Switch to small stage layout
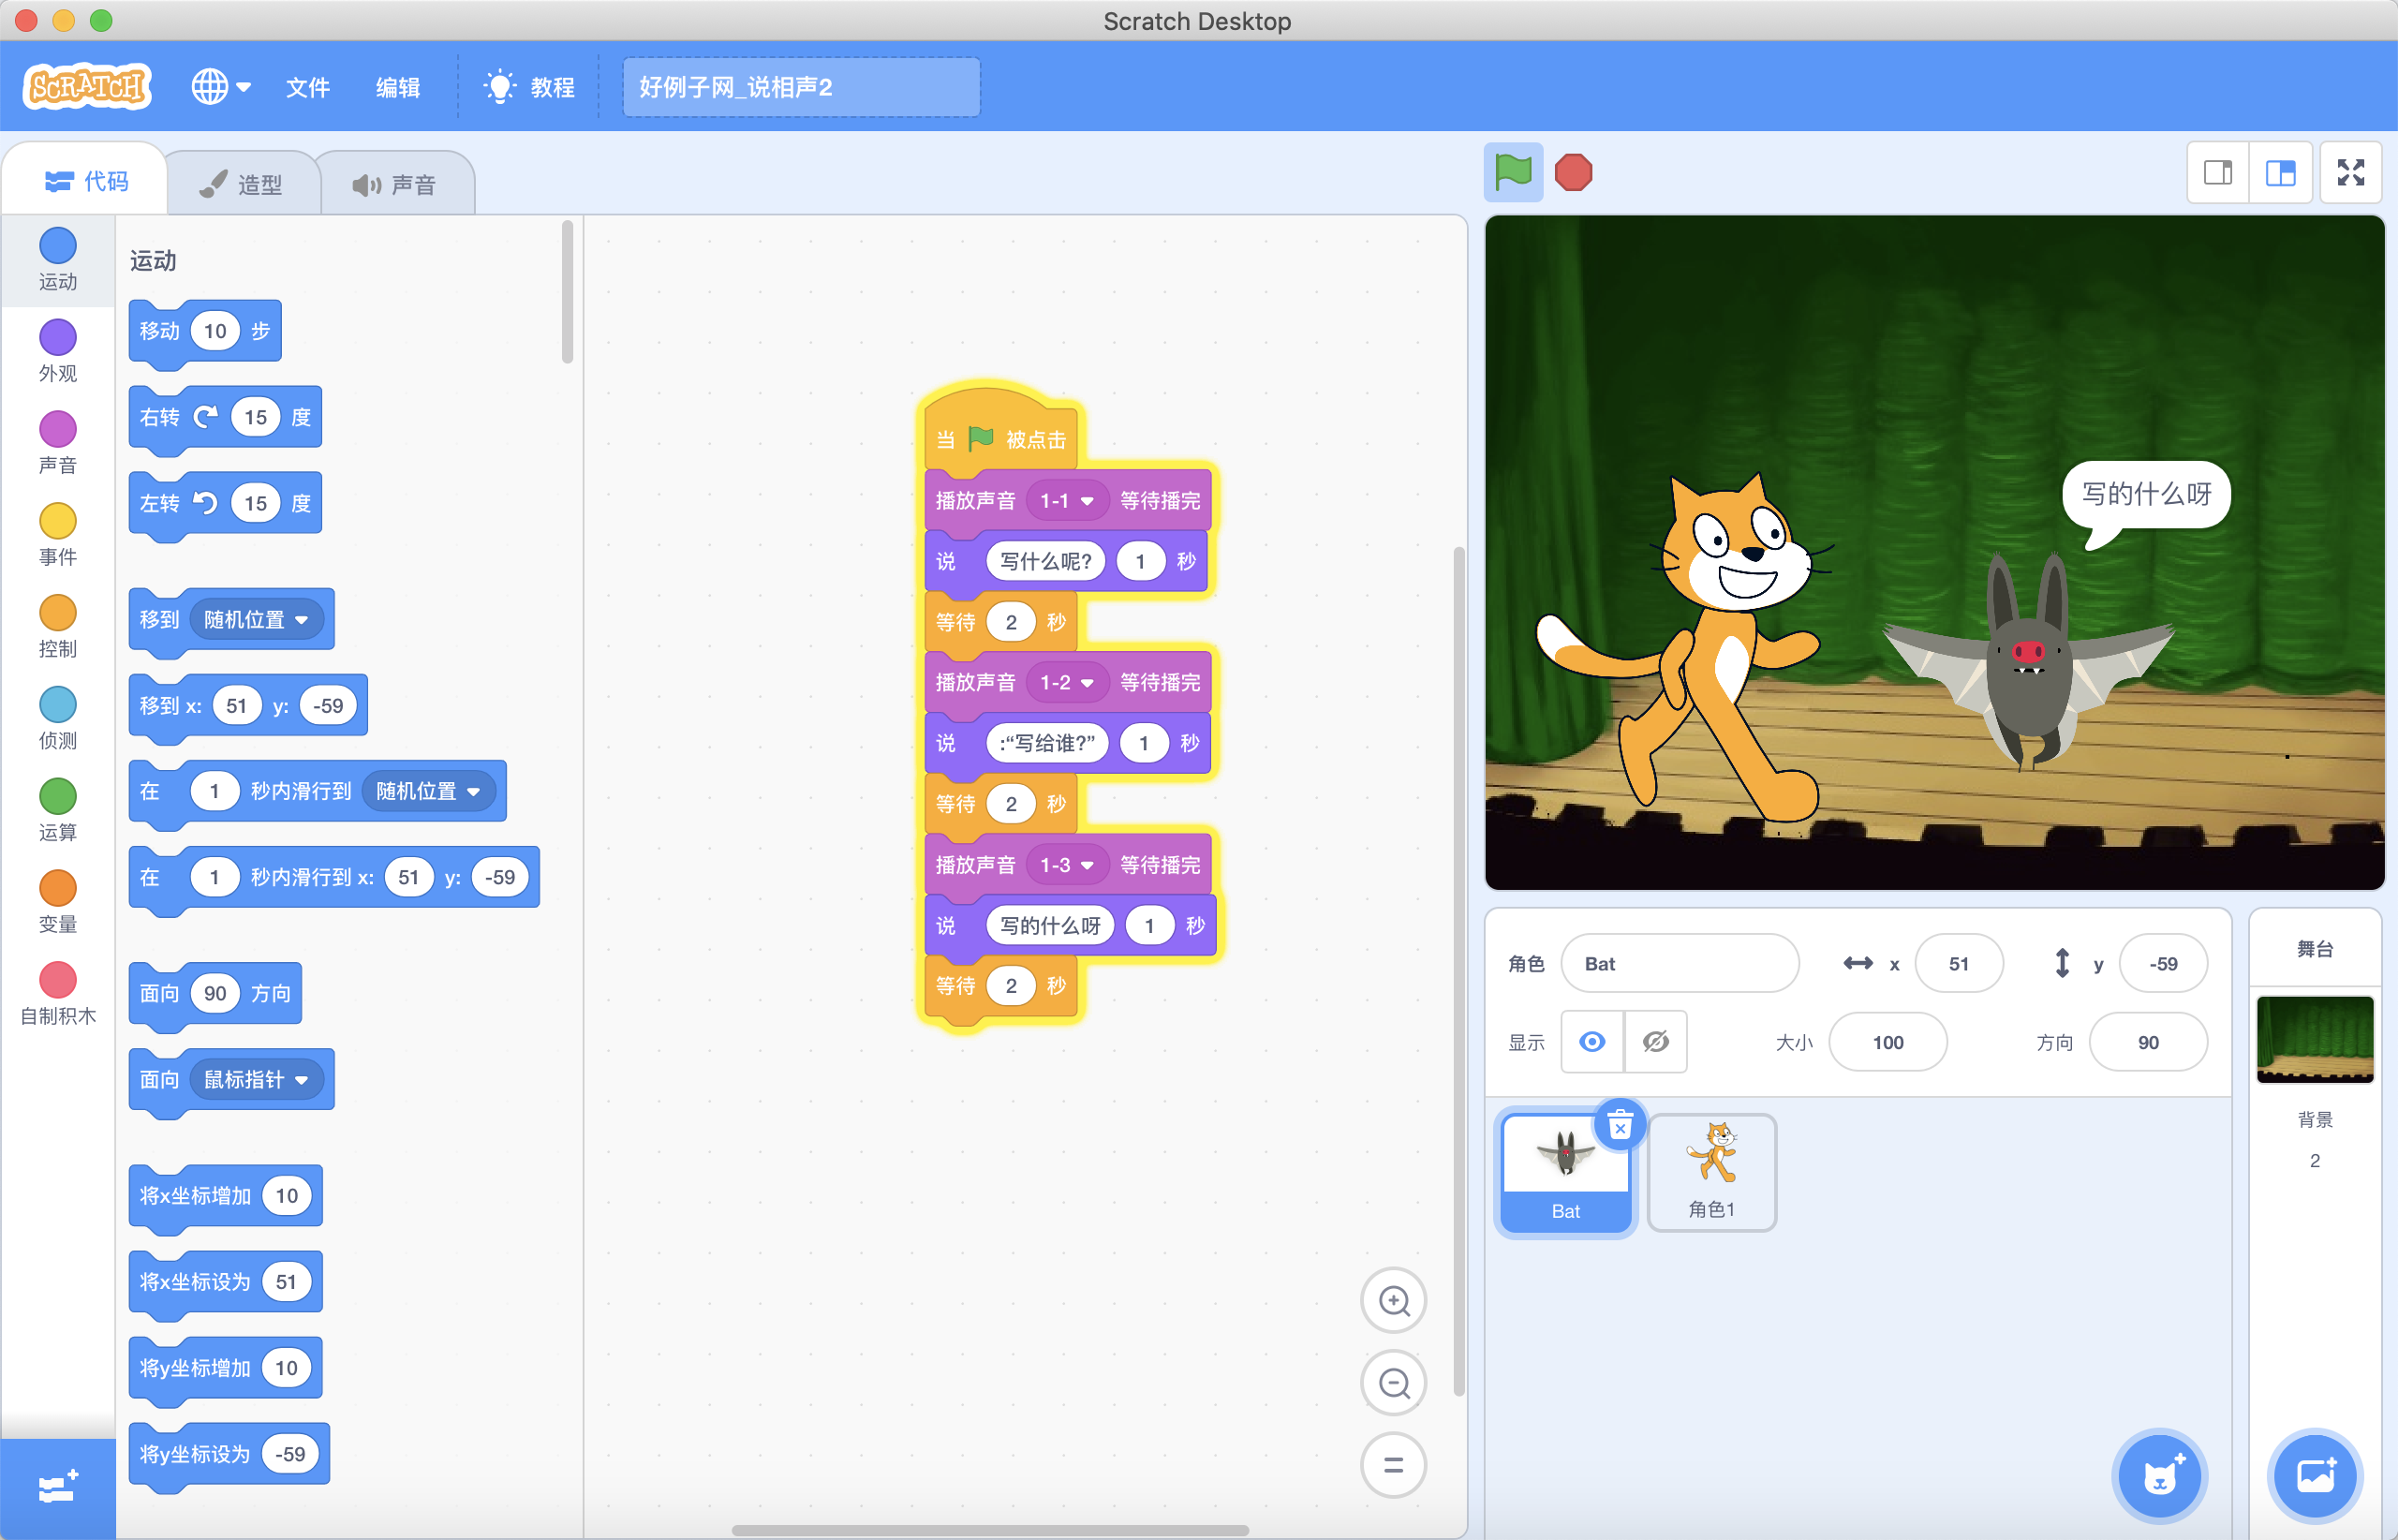 pyautogui.click(x=2218, y=173)
